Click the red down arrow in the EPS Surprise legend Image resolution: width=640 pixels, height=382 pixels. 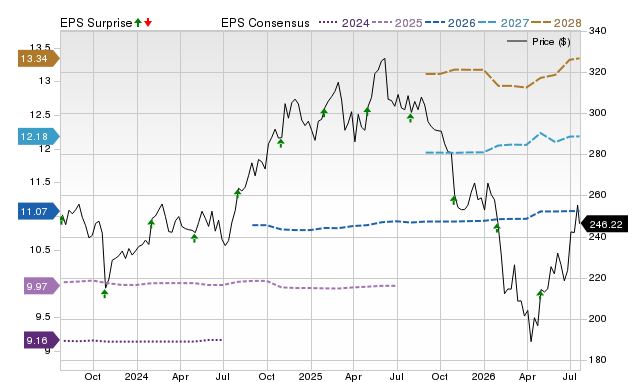coord(148,23)
